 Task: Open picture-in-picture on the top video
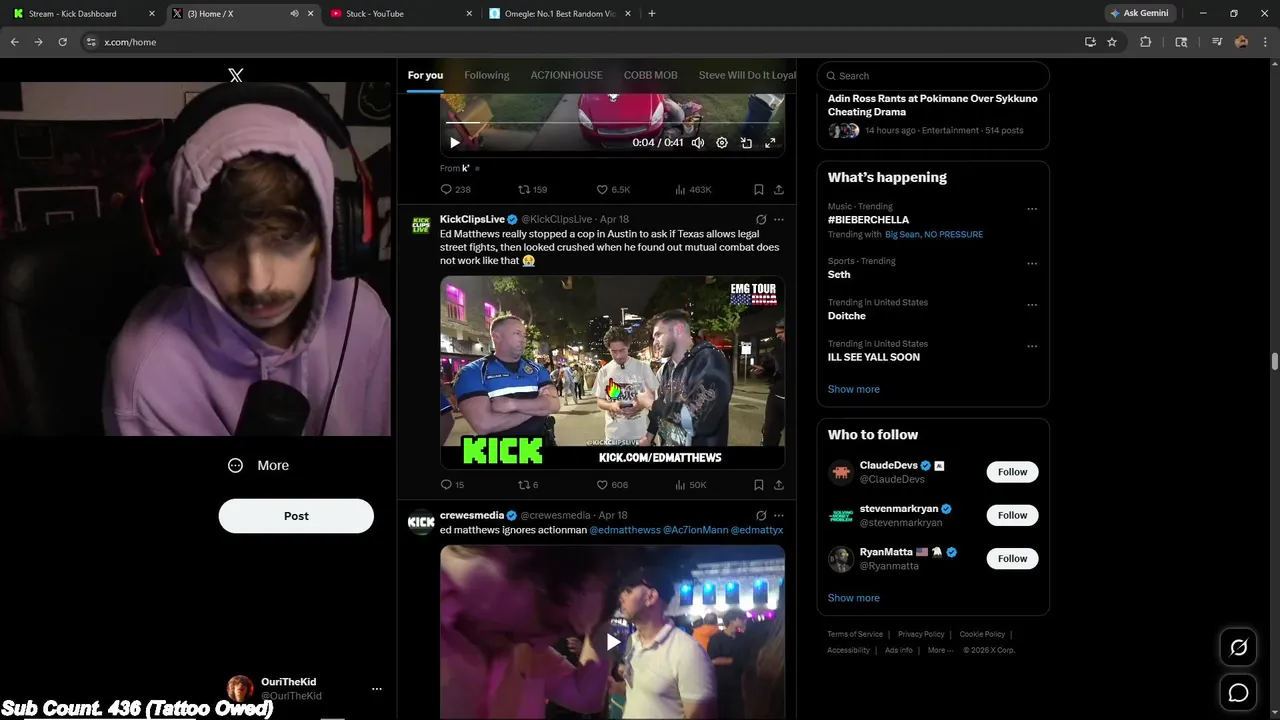click(x=746, y=143)
